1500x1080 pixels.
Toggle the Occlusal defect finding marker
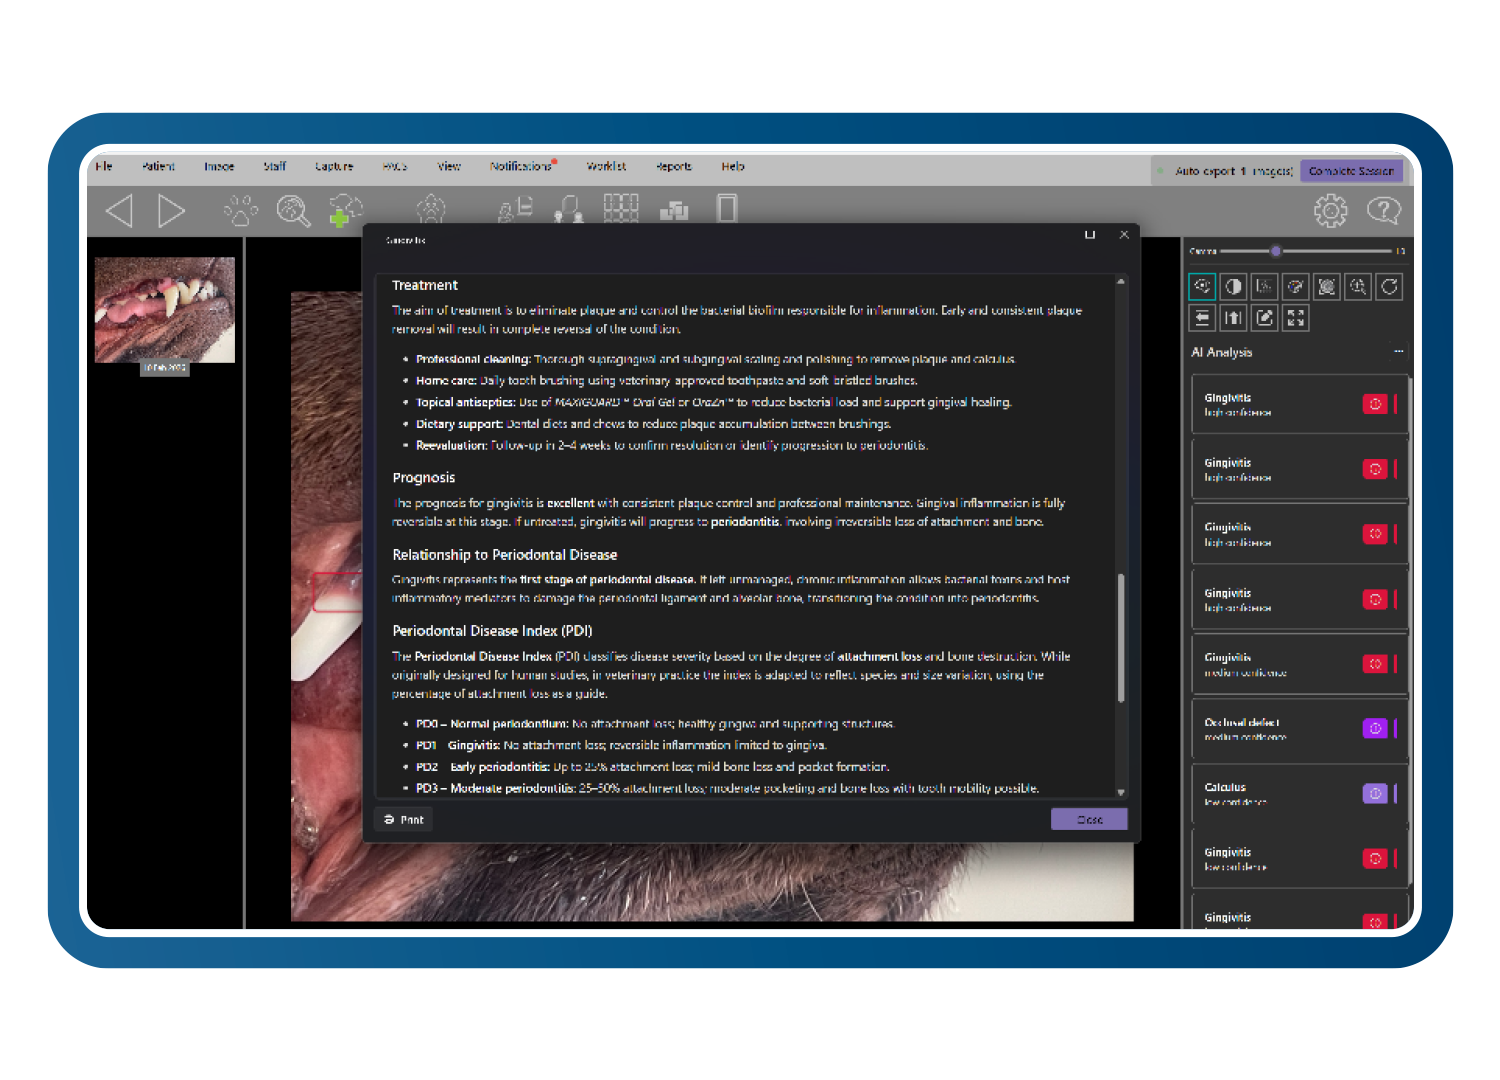pyautogui.click(x=1375, y=728)
